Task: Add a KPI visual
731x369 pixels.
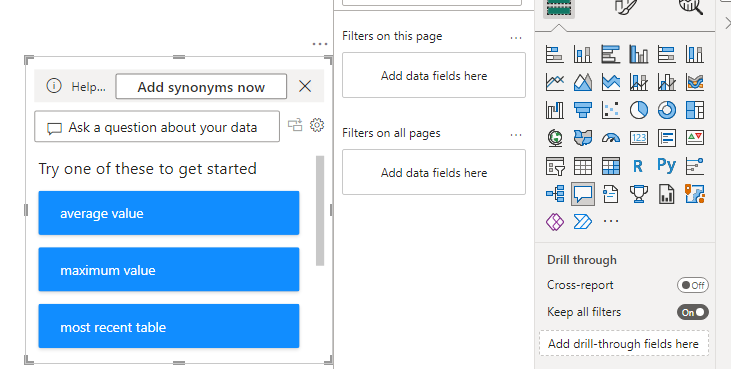Action: point(695,138)
